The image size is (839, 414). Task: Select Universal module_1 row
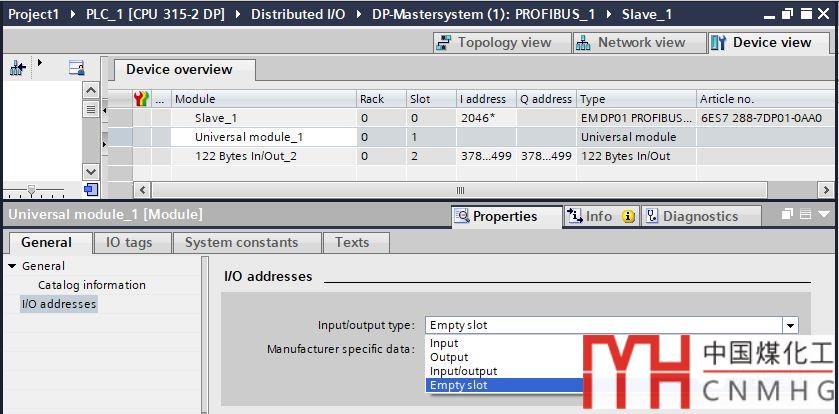point(248,137)
